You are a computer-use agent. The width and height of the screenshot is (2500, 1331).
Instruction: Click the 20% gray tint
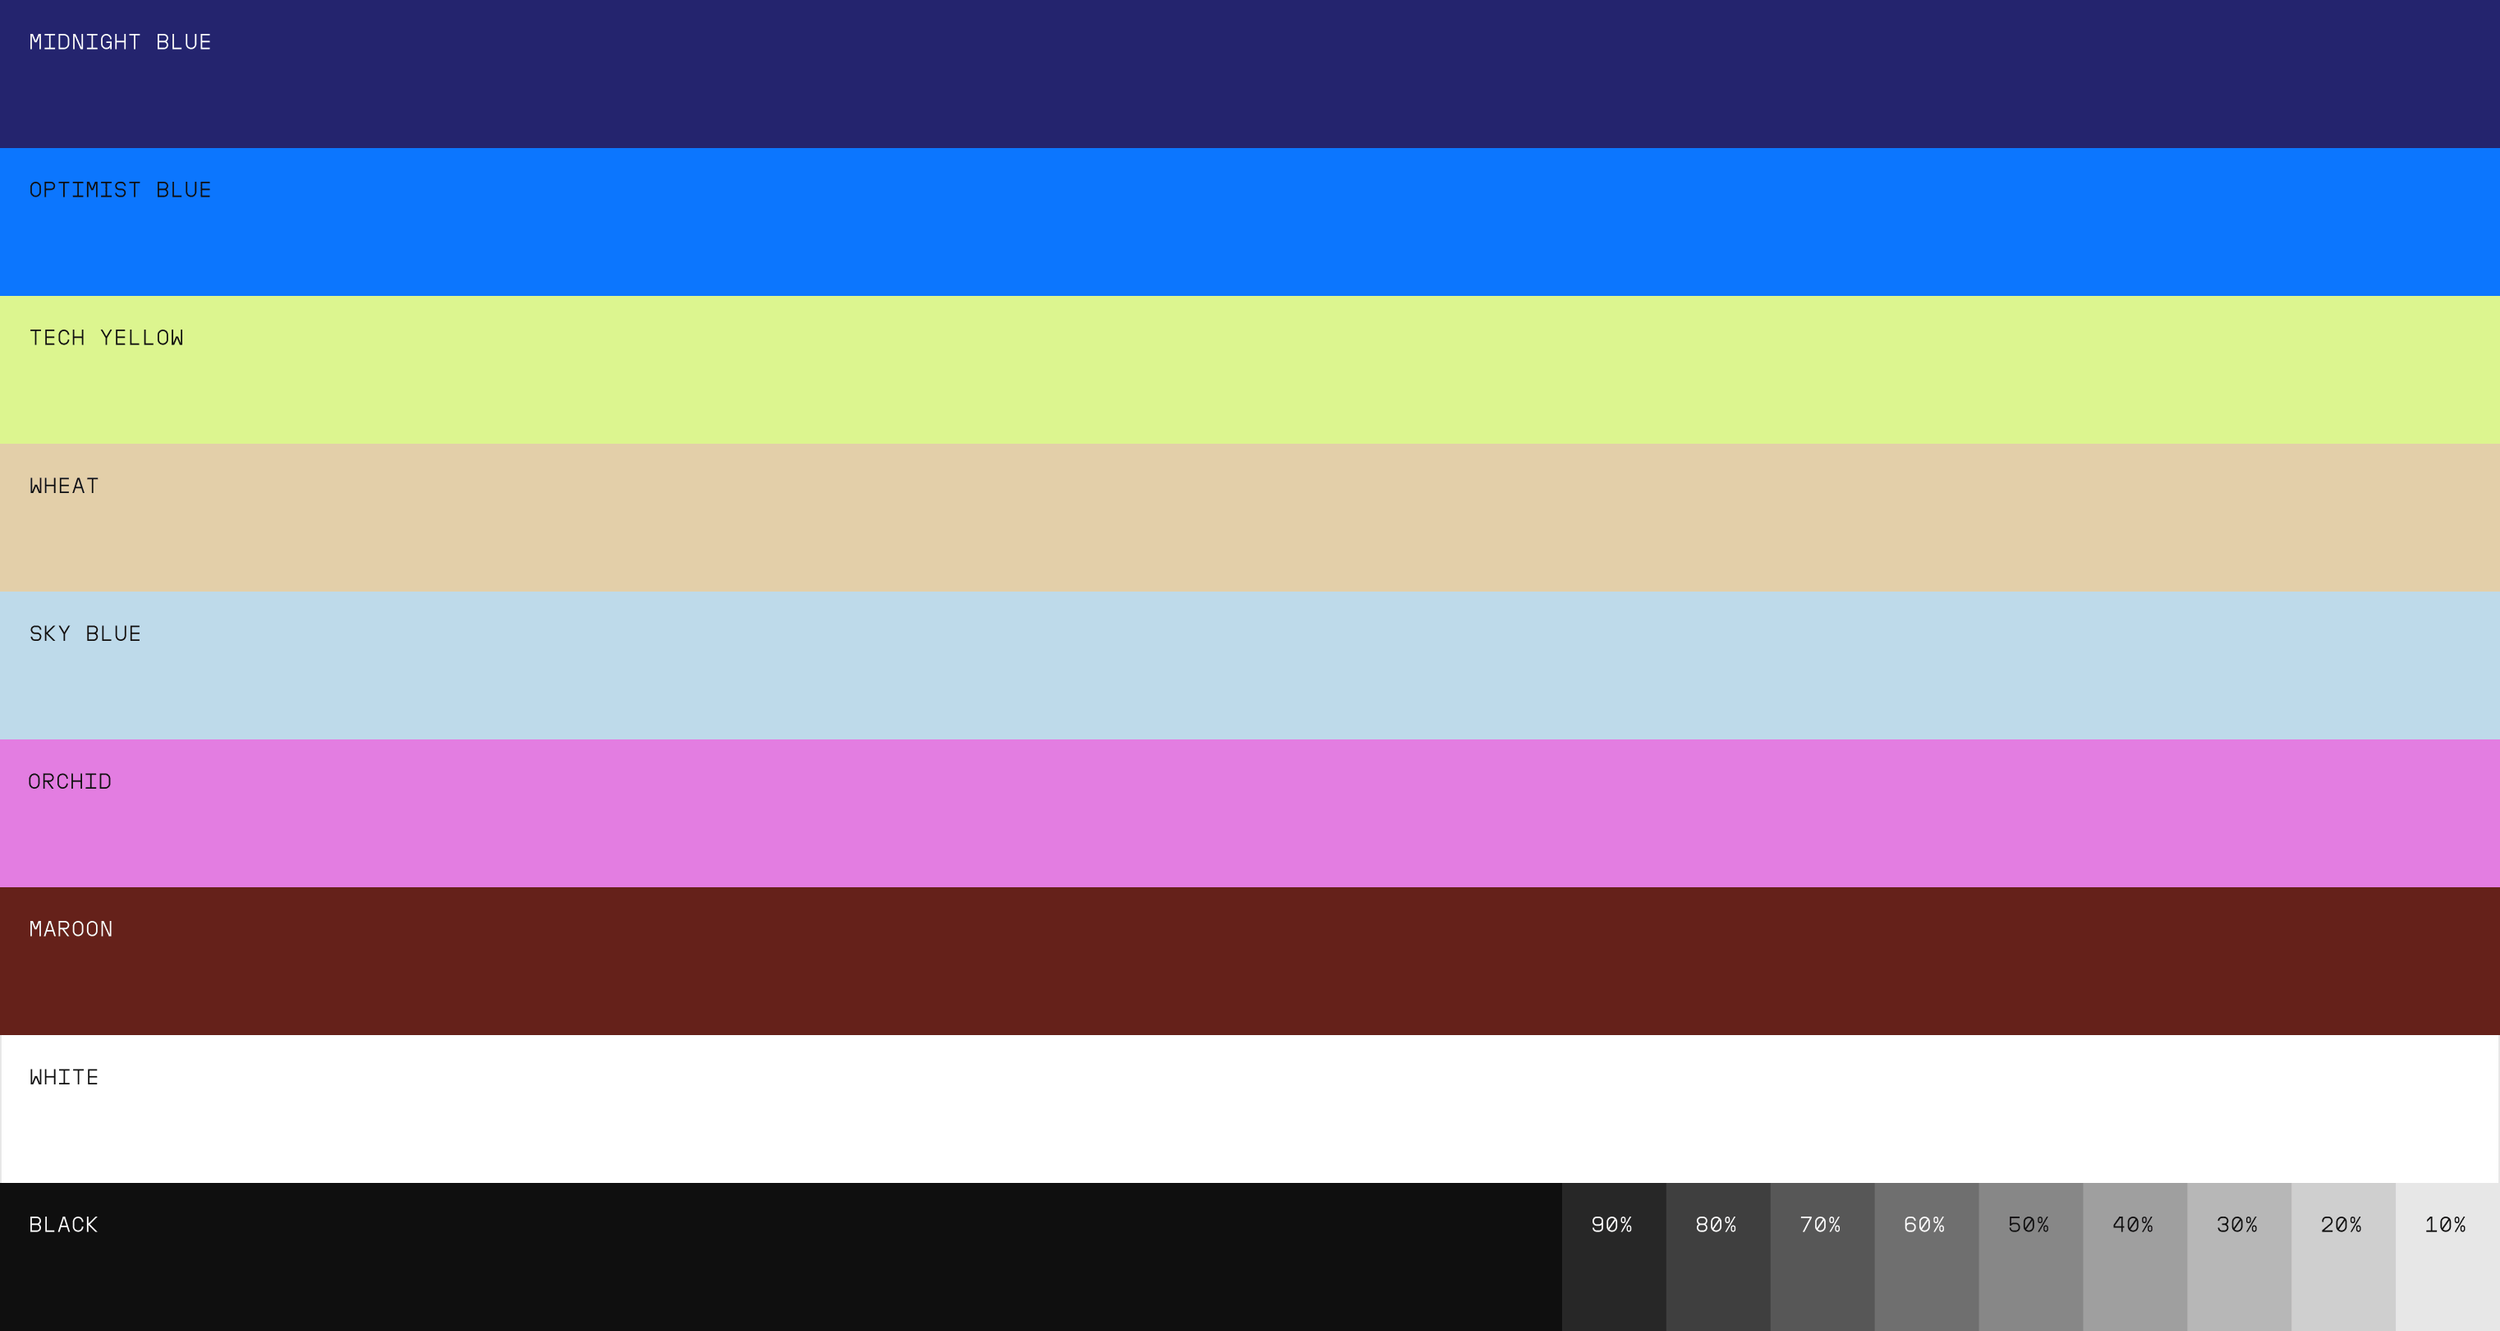2344,1257
